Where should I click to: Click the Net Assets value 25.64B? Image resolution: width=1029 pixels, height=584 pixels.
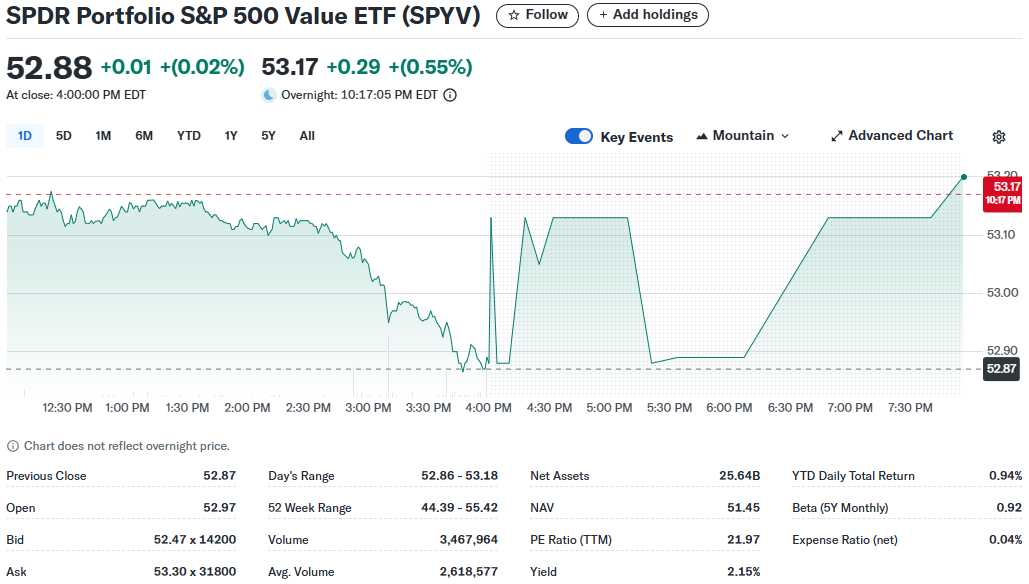click(740, 476)
